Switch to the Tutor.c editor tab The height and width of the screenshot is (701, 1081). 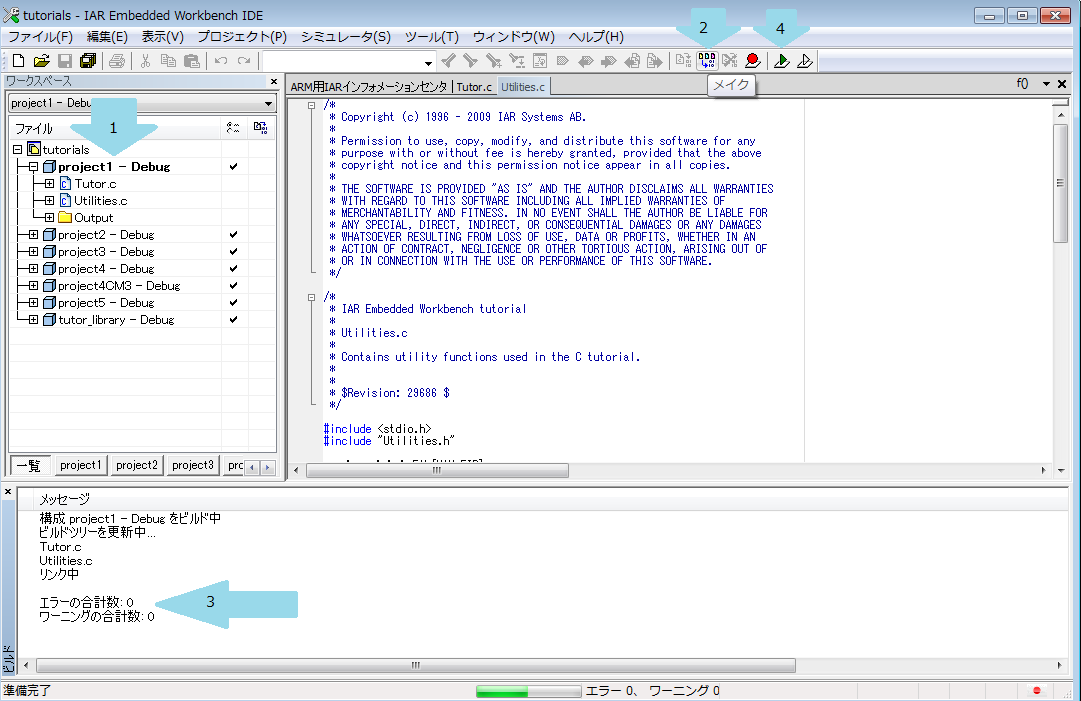click(x=474, y=87)
